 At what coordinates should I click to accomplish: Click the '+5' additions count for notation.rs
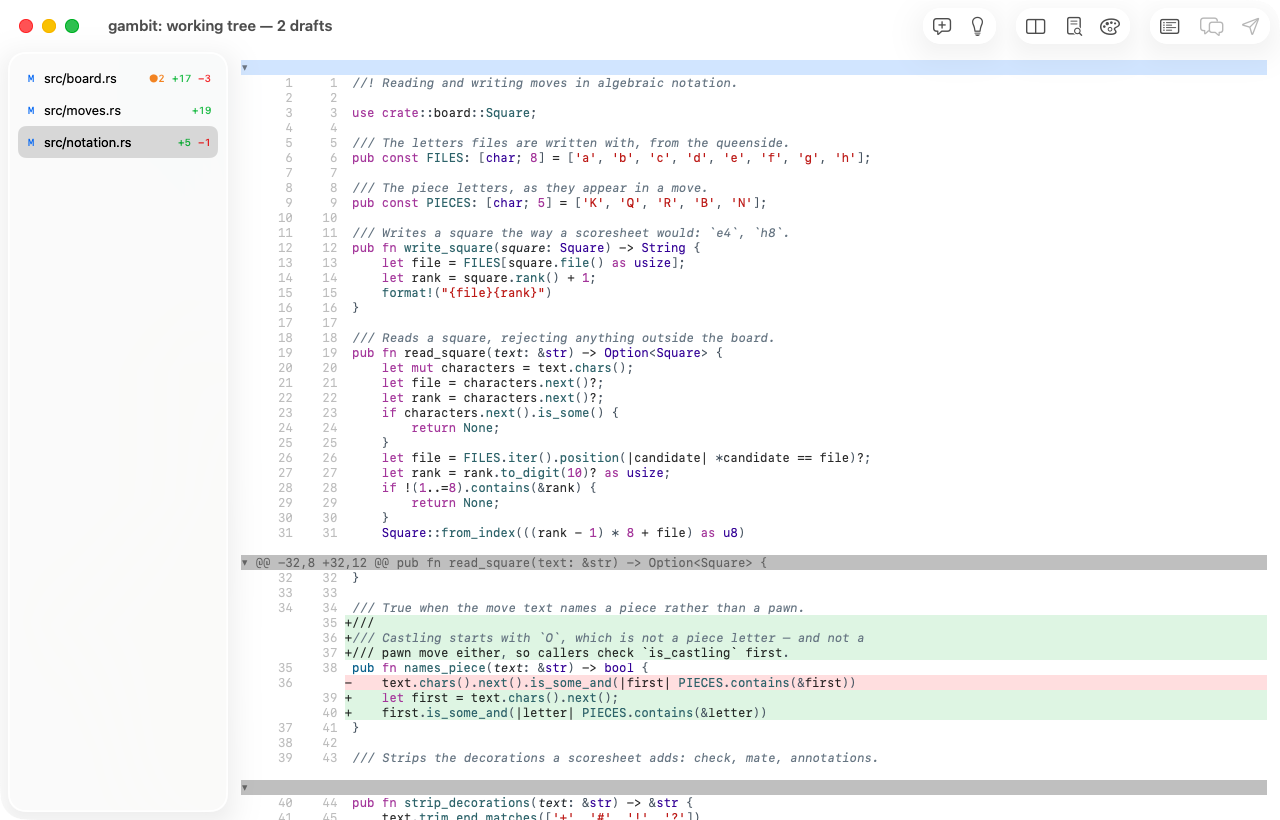coord(184,142)
